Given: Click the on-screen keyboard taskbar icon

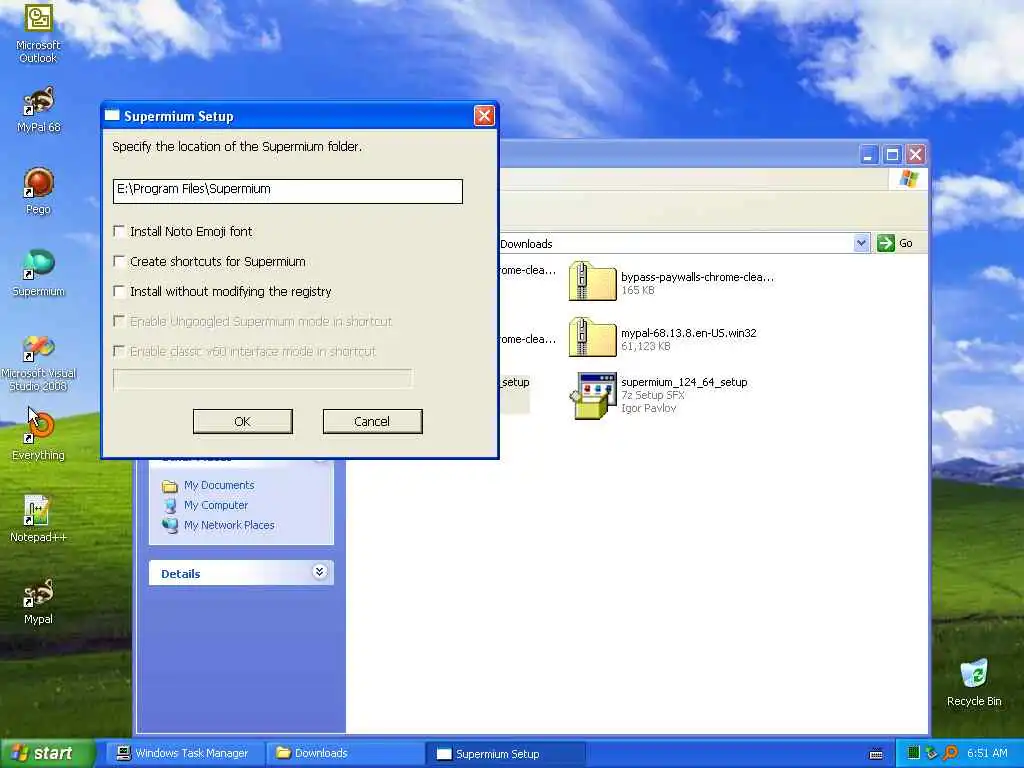Looking at the screenshot, I should coord(876,754).
